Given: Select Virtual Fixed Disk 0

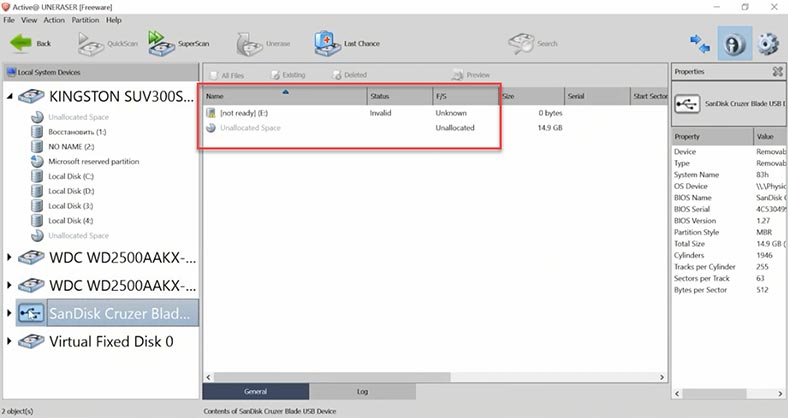Looking at the screenshot, I should pyautogui.click(x=111, y=342).
